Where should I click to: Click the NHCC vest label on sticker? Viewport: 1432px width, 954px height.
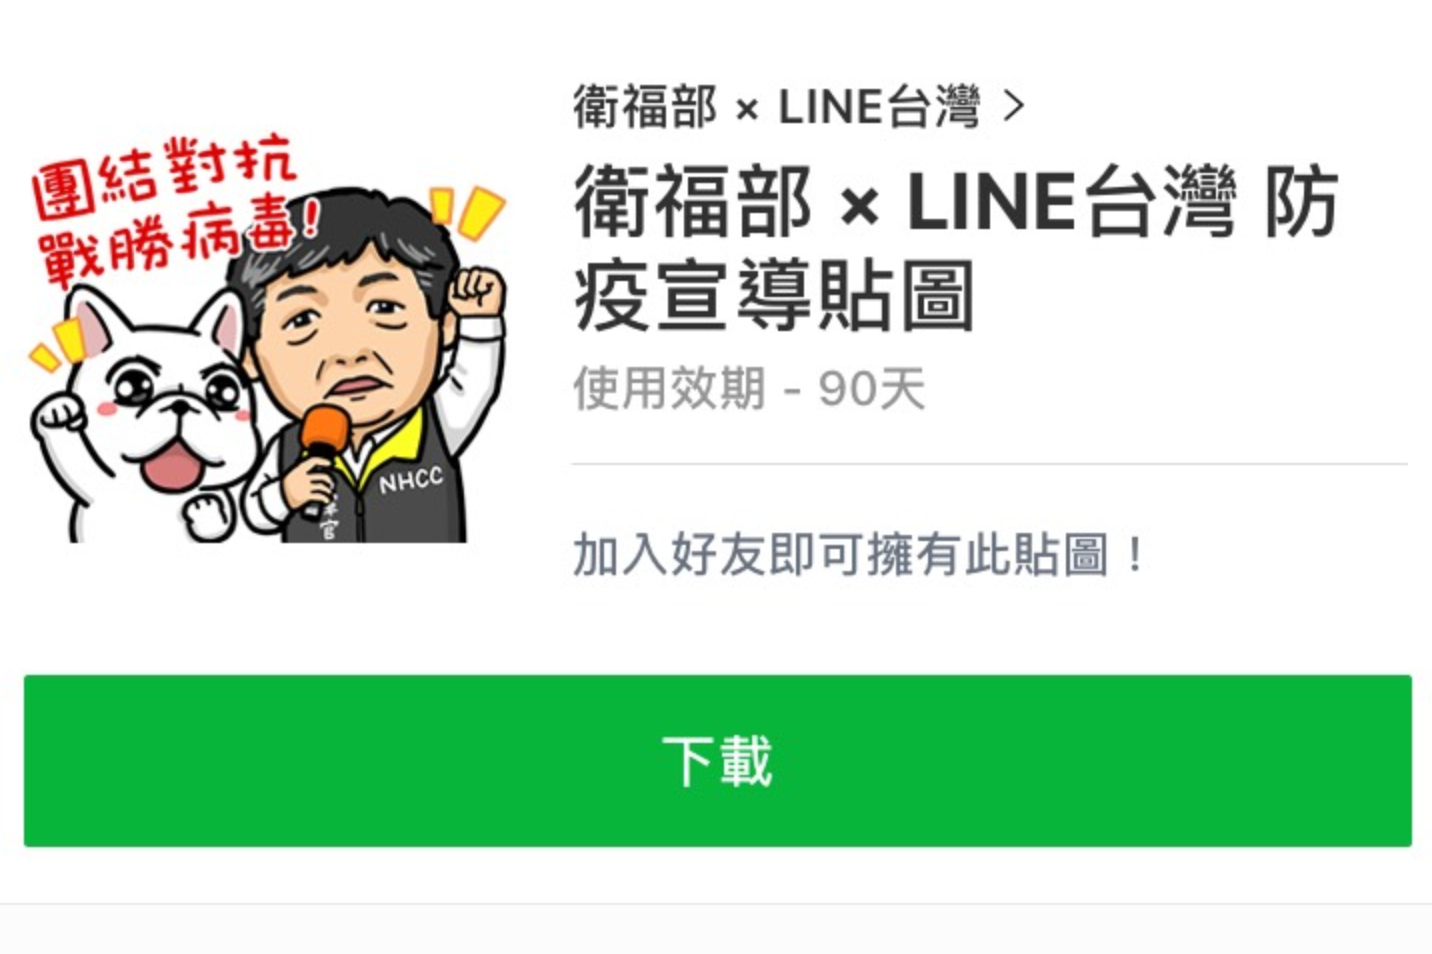(411, 481)
